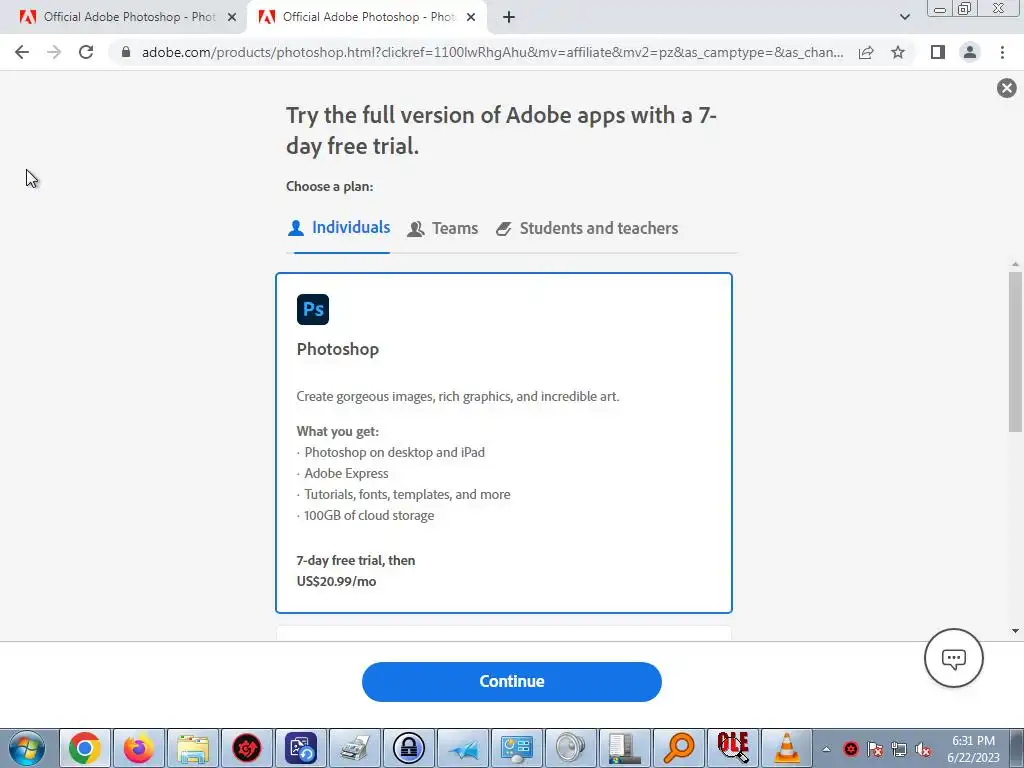Open the speaker taskbar application
This screenshot has width=1024, height=768.
pos(571,748)
